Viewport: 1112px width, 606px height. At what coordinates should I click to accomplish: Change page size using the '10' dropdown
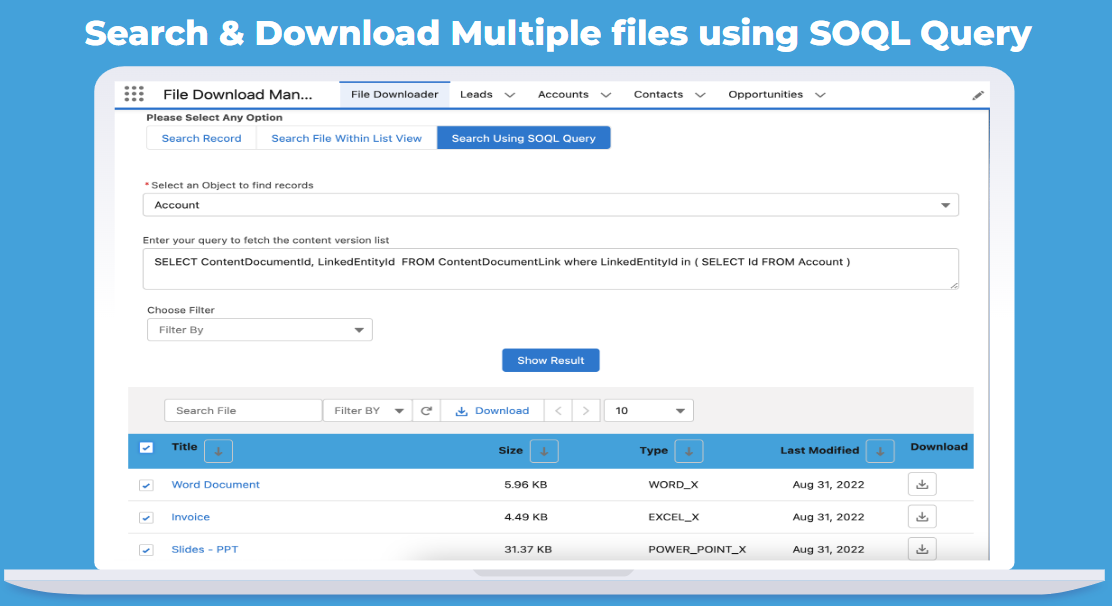[x=648, y=410]
